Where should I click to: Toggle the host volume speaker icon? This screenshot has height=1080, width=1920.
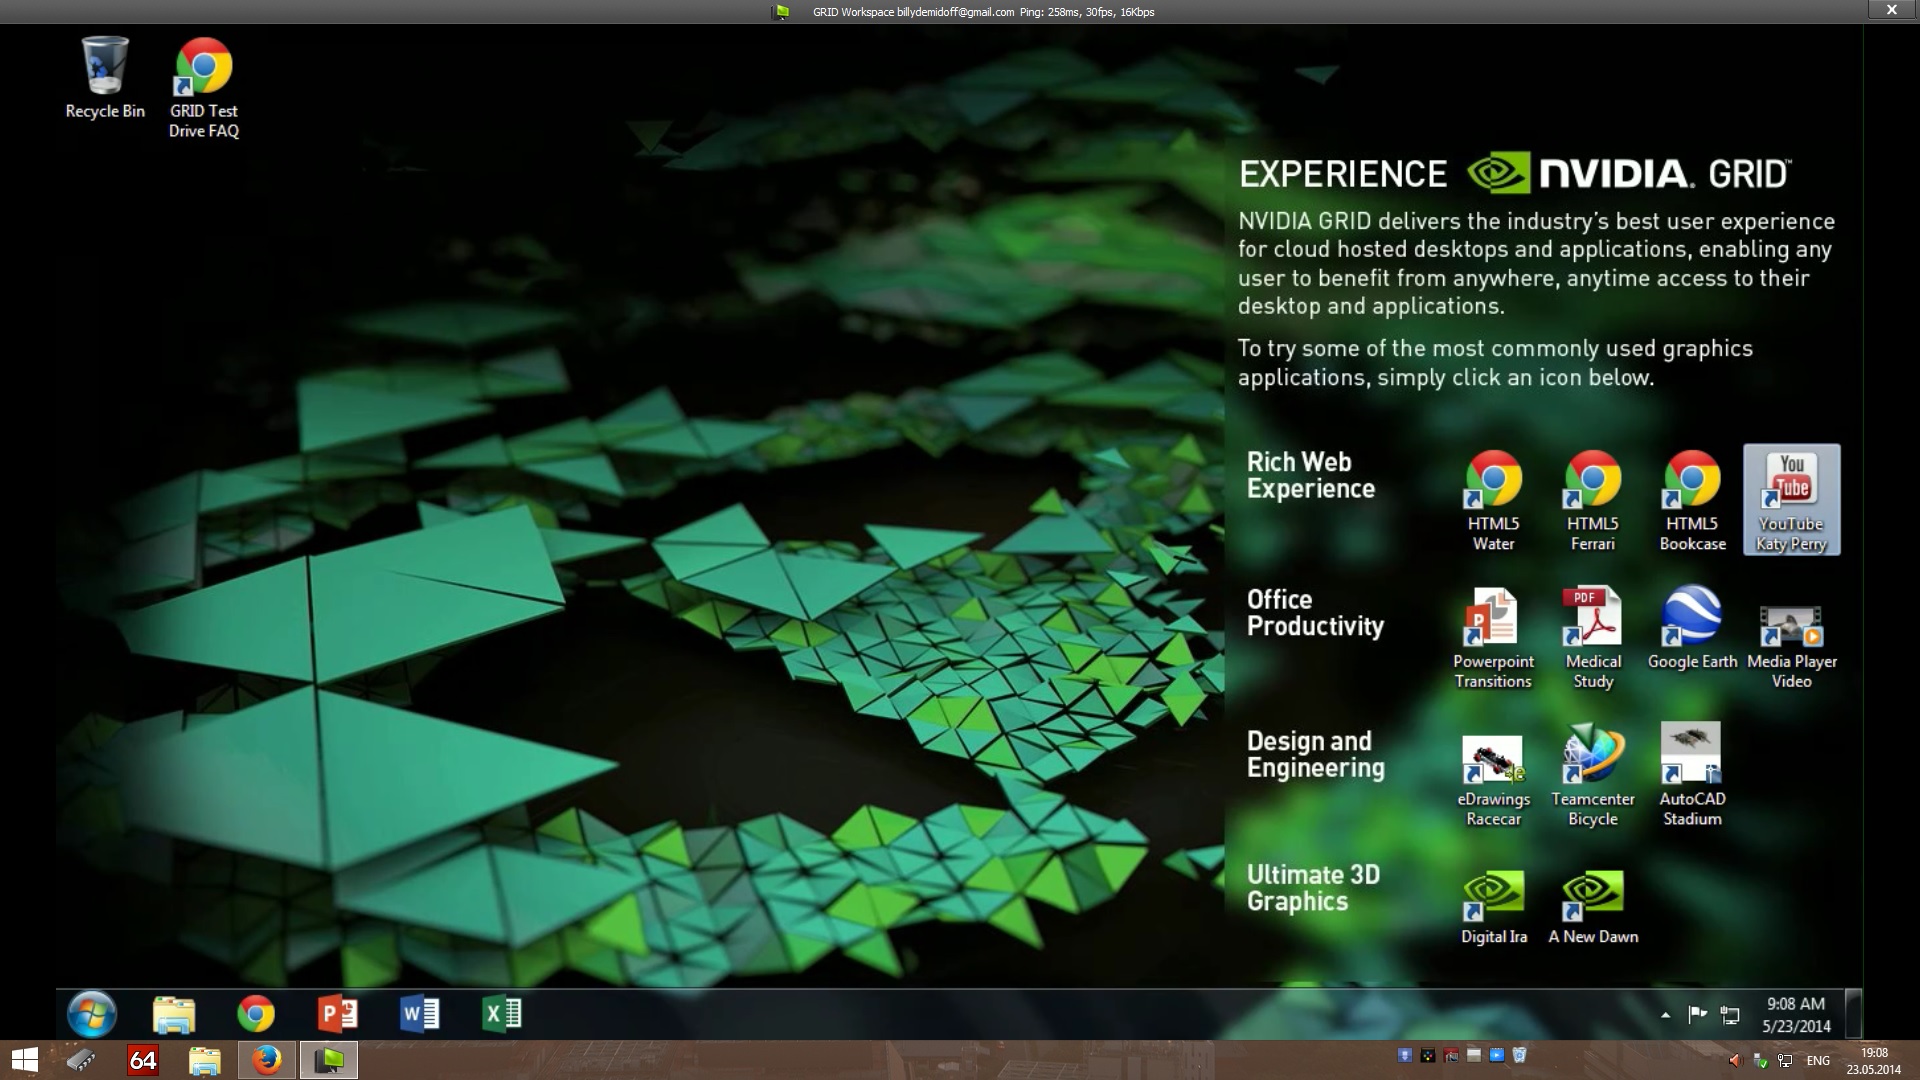tap(1735, 1060)
